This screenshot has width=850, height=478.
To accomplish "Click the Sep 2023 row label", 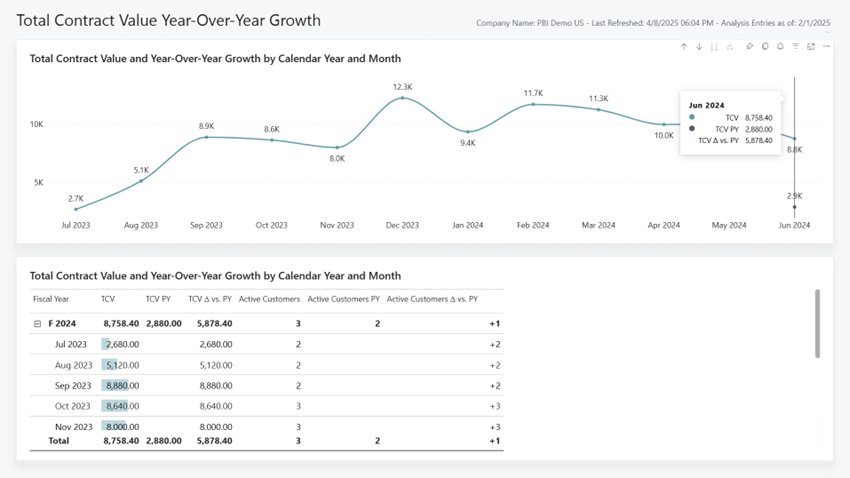I will [73, 386].
